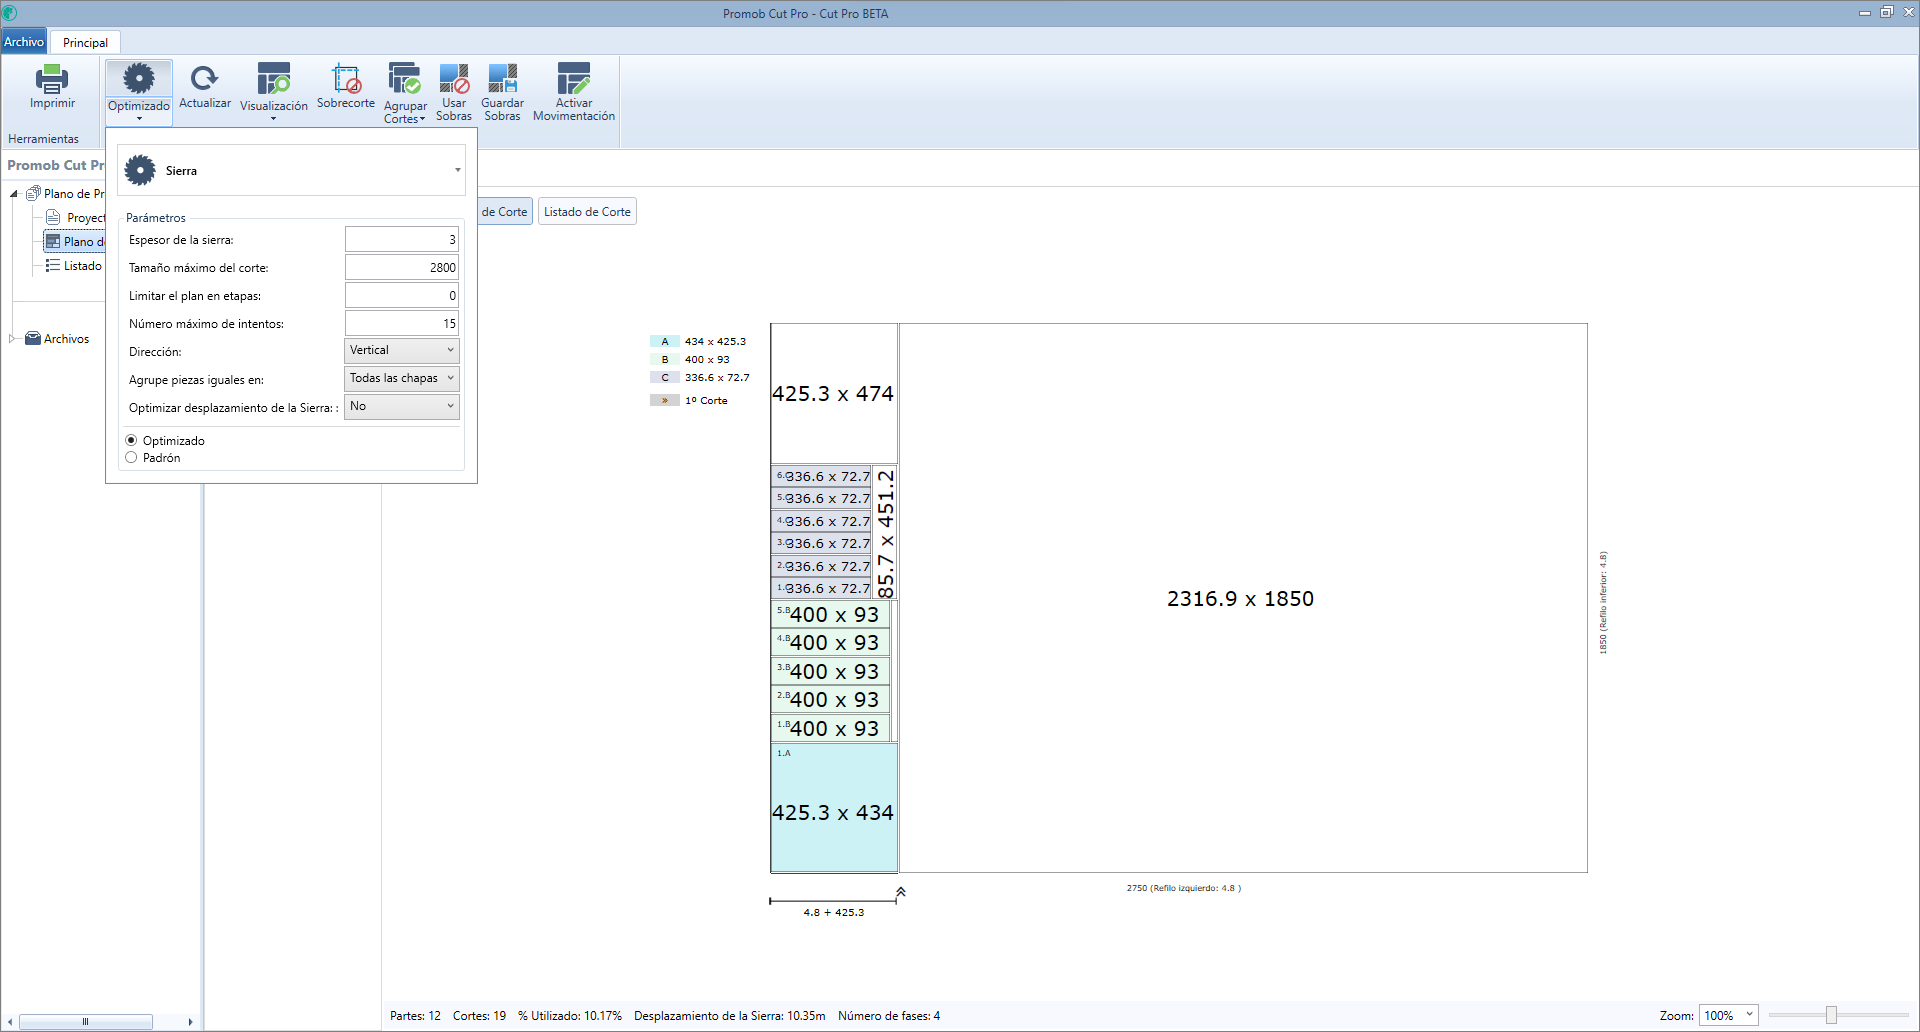Open the Zoom 100% dropdown

pyautogui.click(x=1728, y=1015)
